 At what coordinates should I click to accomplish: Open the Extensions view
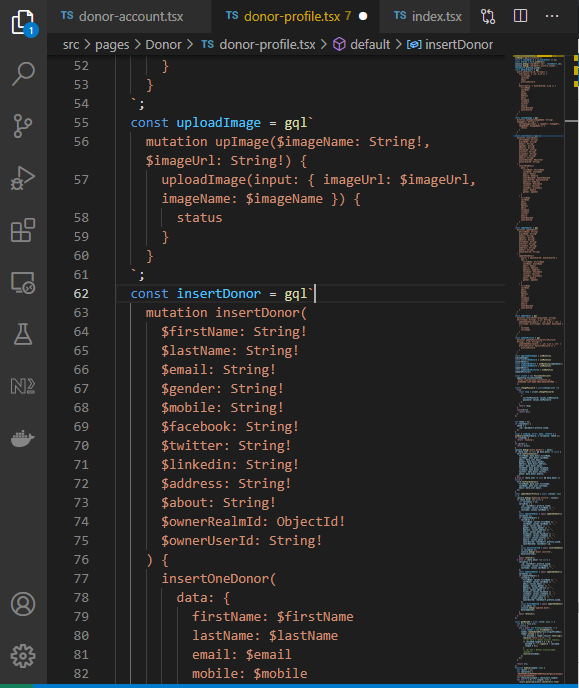(23, 230)
